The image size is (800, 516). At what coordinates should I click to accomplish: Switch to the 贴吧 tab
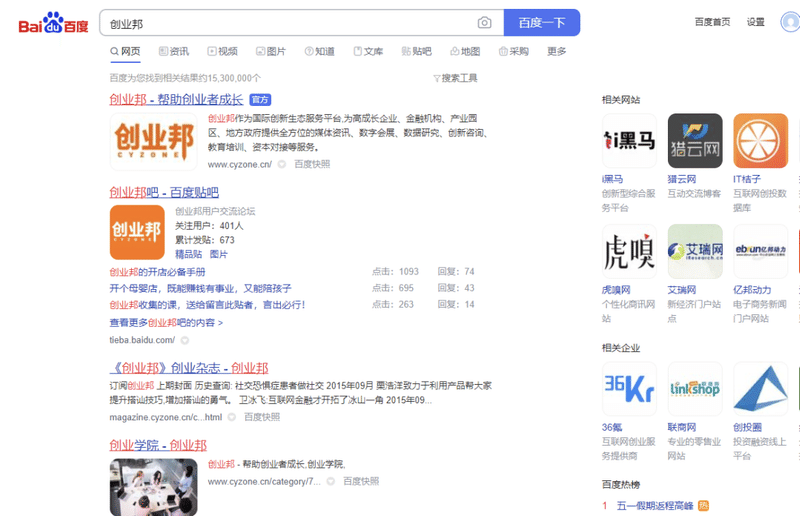[x=416, y=52]
